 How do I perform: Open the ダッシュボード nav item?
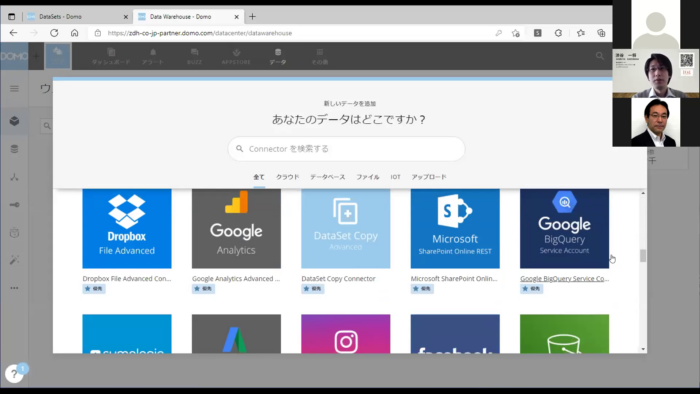(111, 57)
